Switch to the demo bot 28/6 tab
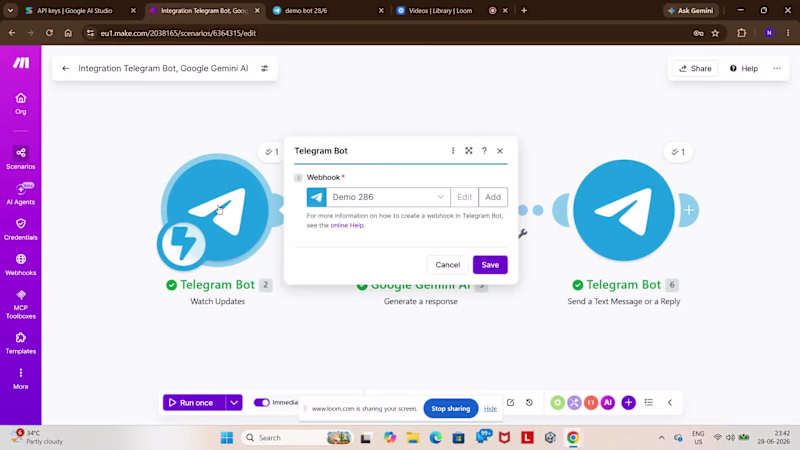This screenshot has width=800, height=450. pyautogui.click(x=327, y=10)
